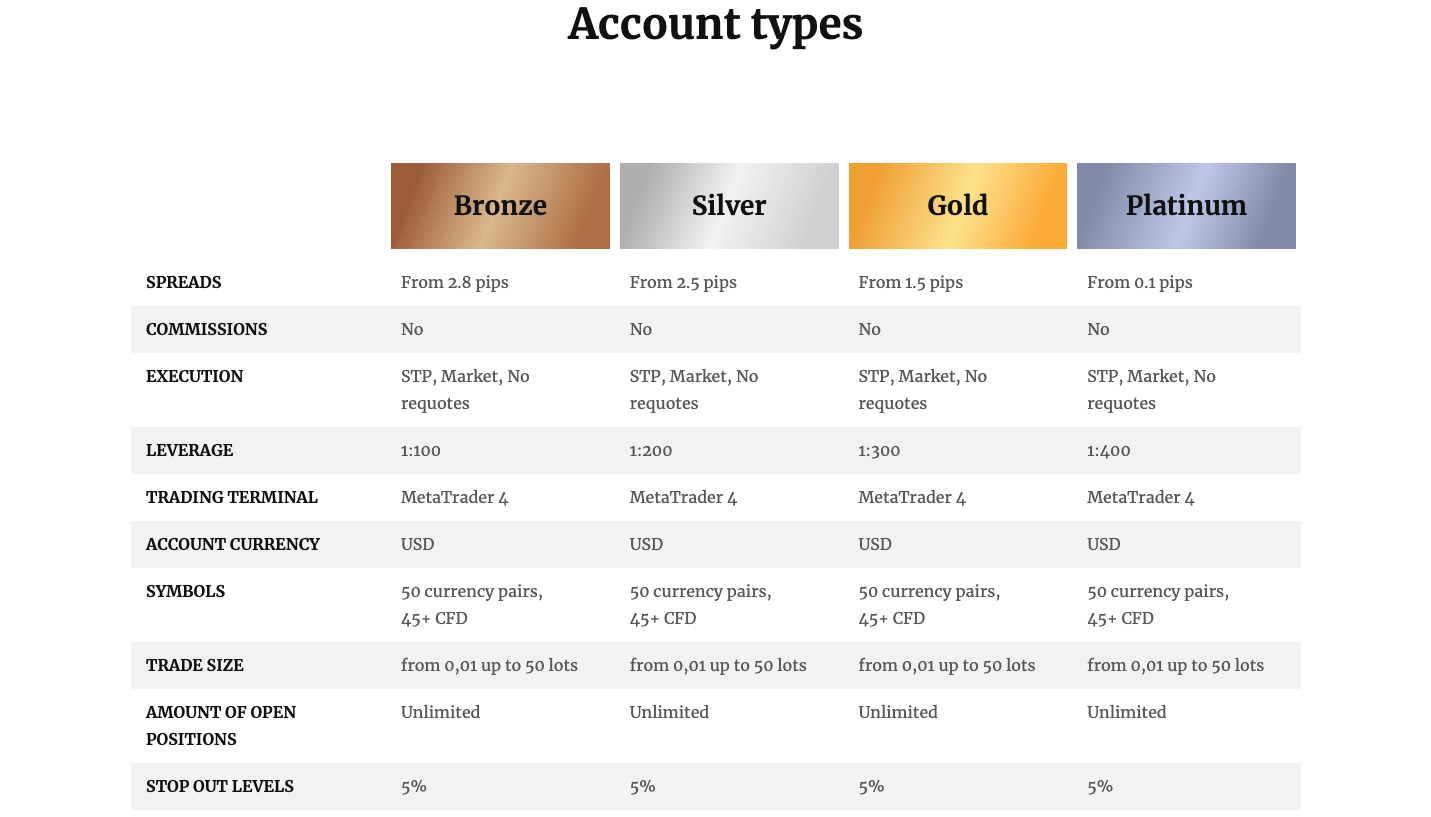
Task: Click the TRADING TERMINAL row label
Action: [x=232, y=497]
